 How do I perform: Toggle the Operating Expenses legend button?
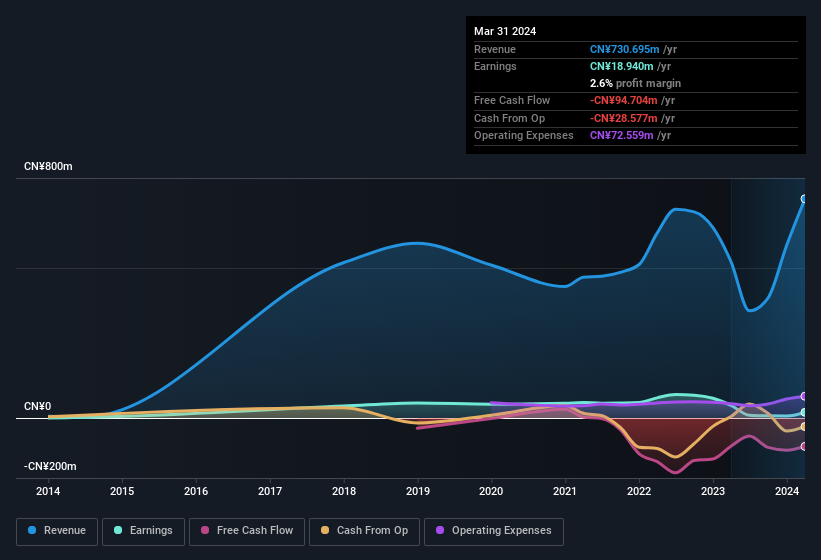point(494,531)
